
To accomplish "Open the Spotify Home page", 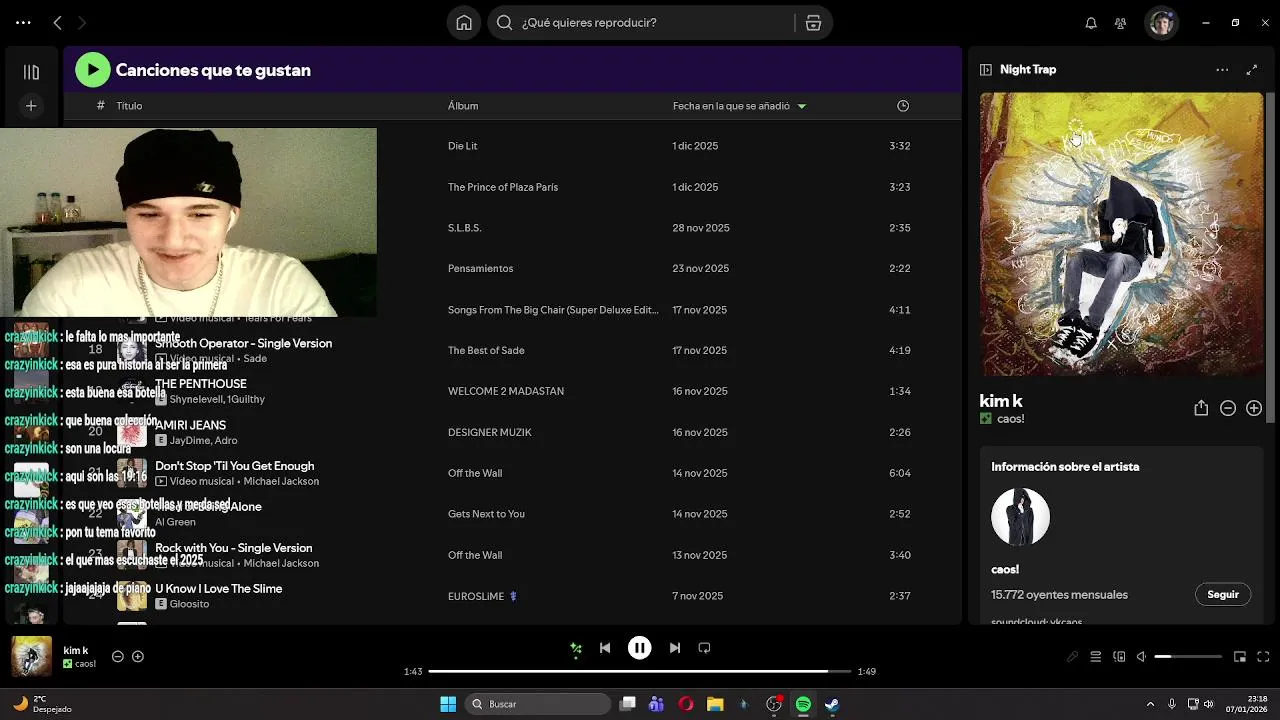I will (x=464, y=23).
